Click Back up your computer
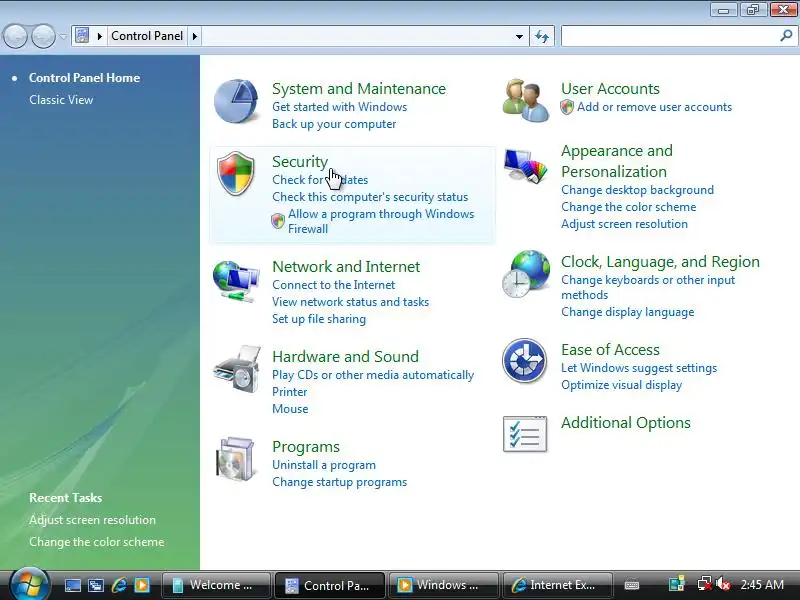This screenshot has height=600, width=800. point(334,124)
